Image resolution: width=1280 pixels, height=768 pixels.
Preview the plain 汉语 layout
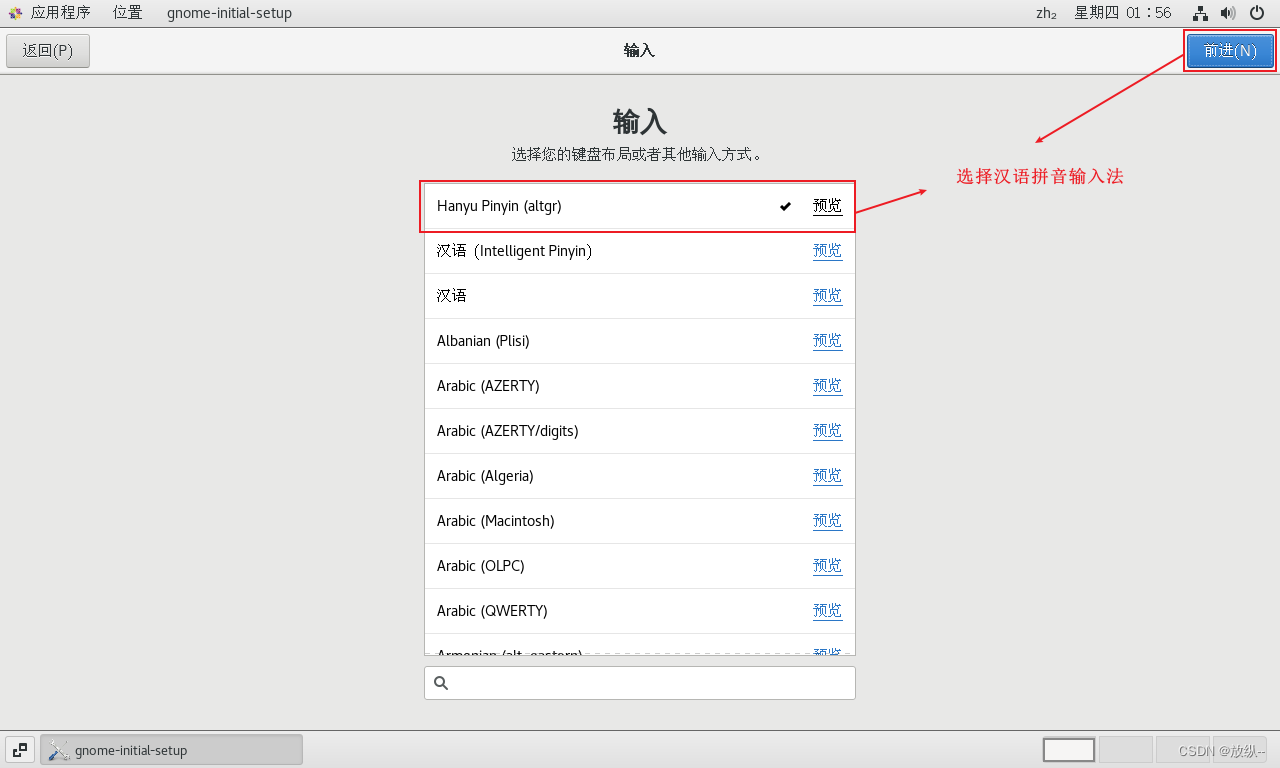[x=827, y=296]
